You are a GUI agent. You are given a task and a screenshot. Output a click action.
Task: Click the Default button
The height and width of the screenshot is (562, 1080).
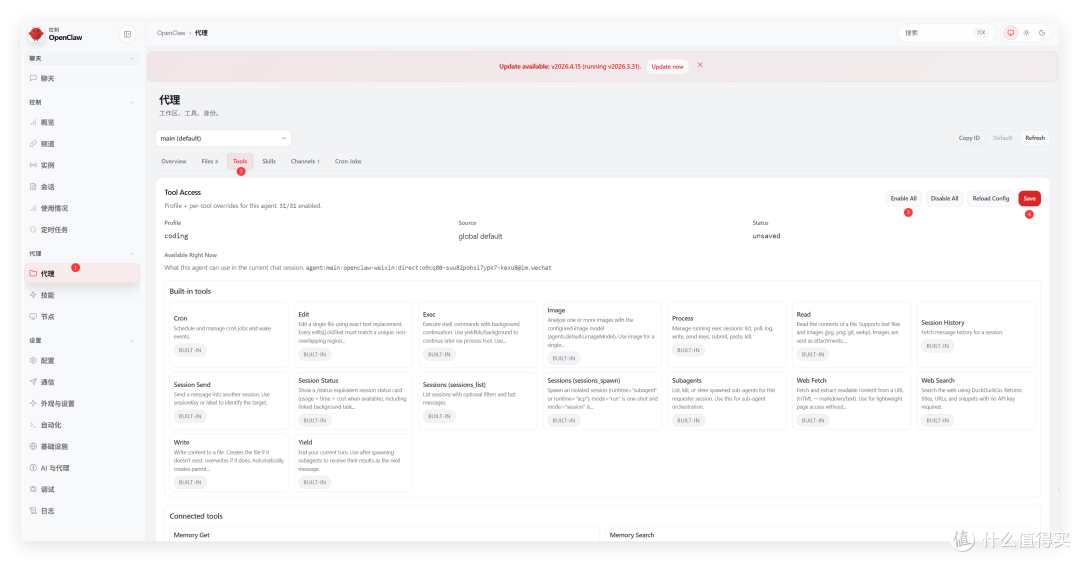click(1002, 138)
